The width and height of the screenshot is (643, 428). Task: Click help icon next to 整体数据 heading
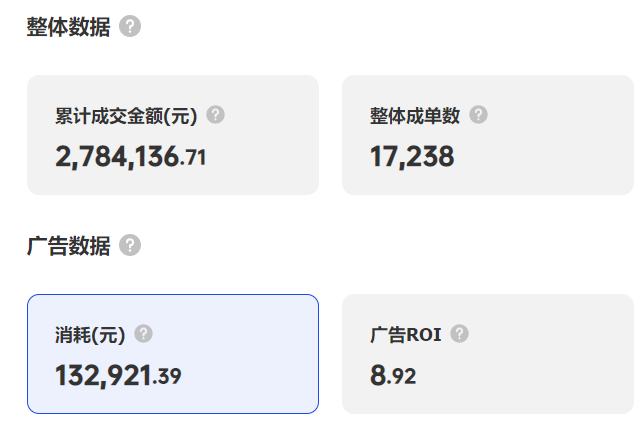[x=130, y=27]
